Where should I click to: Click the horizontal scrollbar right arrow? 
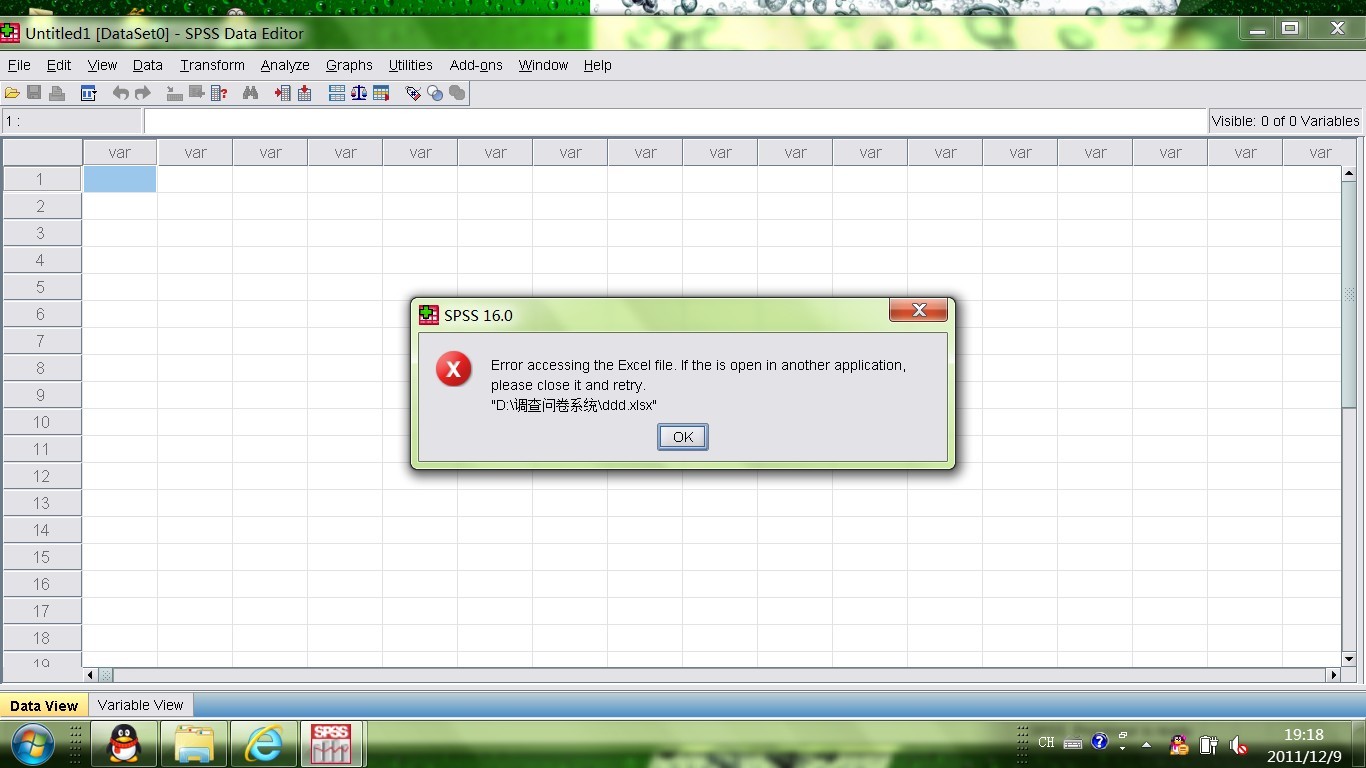pos(1333,675)
